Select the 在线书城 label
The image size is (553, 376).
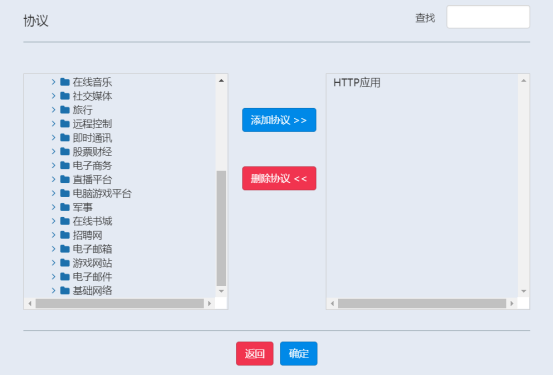pyautogui.click(x=92, y=221)
